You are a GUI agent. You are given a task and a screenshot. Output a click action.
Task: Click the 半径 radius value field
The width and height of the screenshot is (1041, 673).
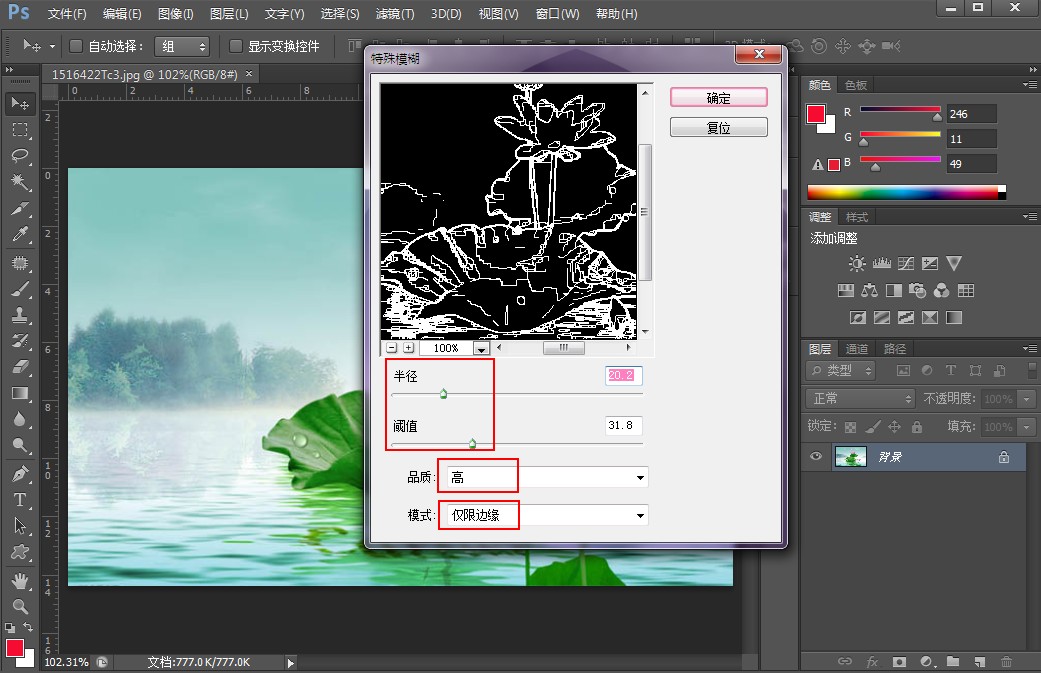pyautogui.click(x=623, y=375)
